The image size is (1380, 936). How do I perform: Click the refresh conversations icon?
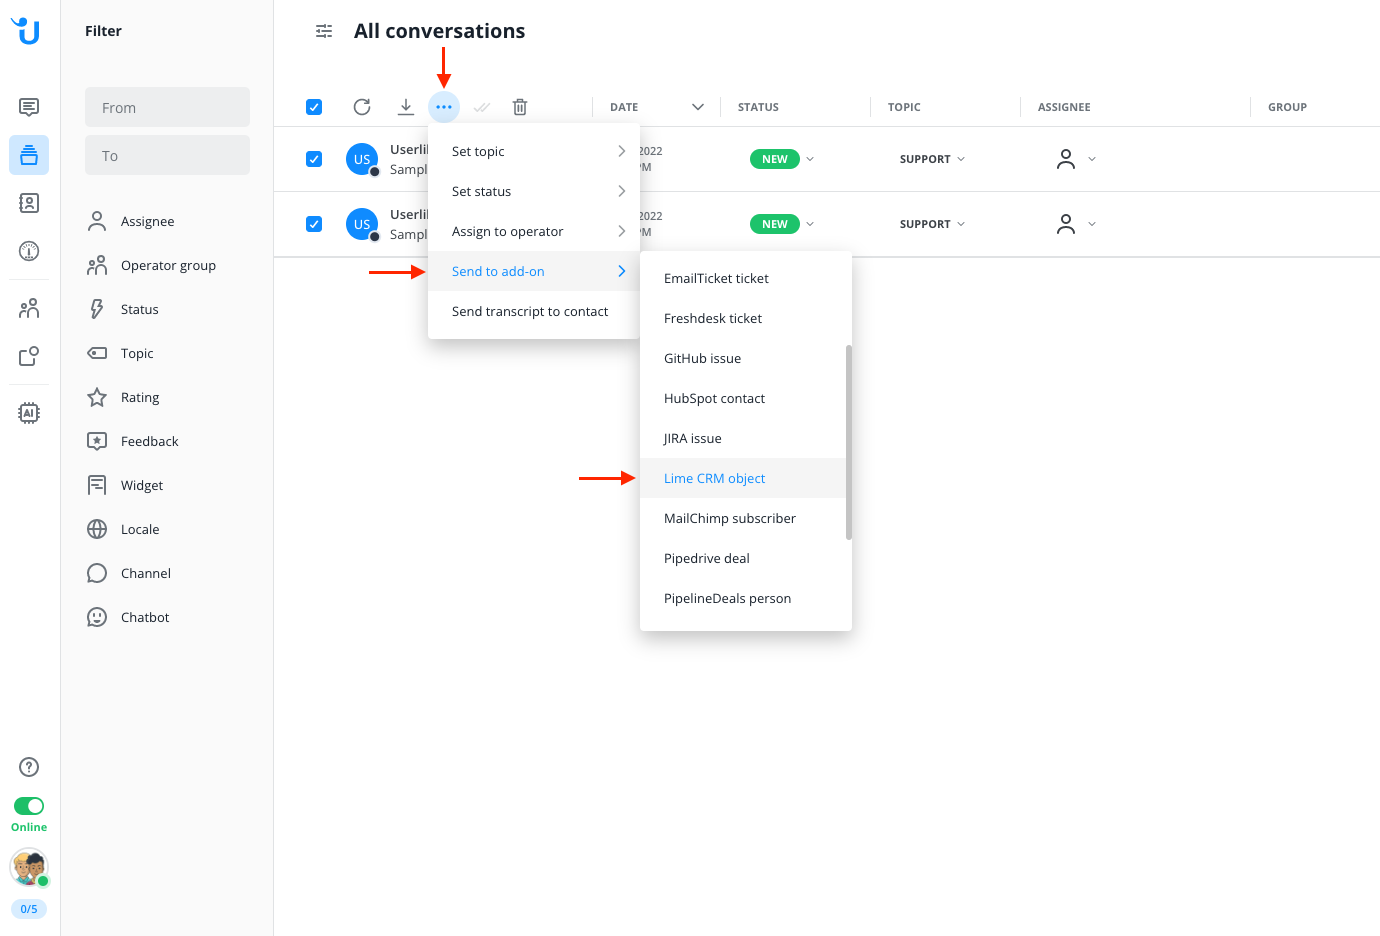362,107
